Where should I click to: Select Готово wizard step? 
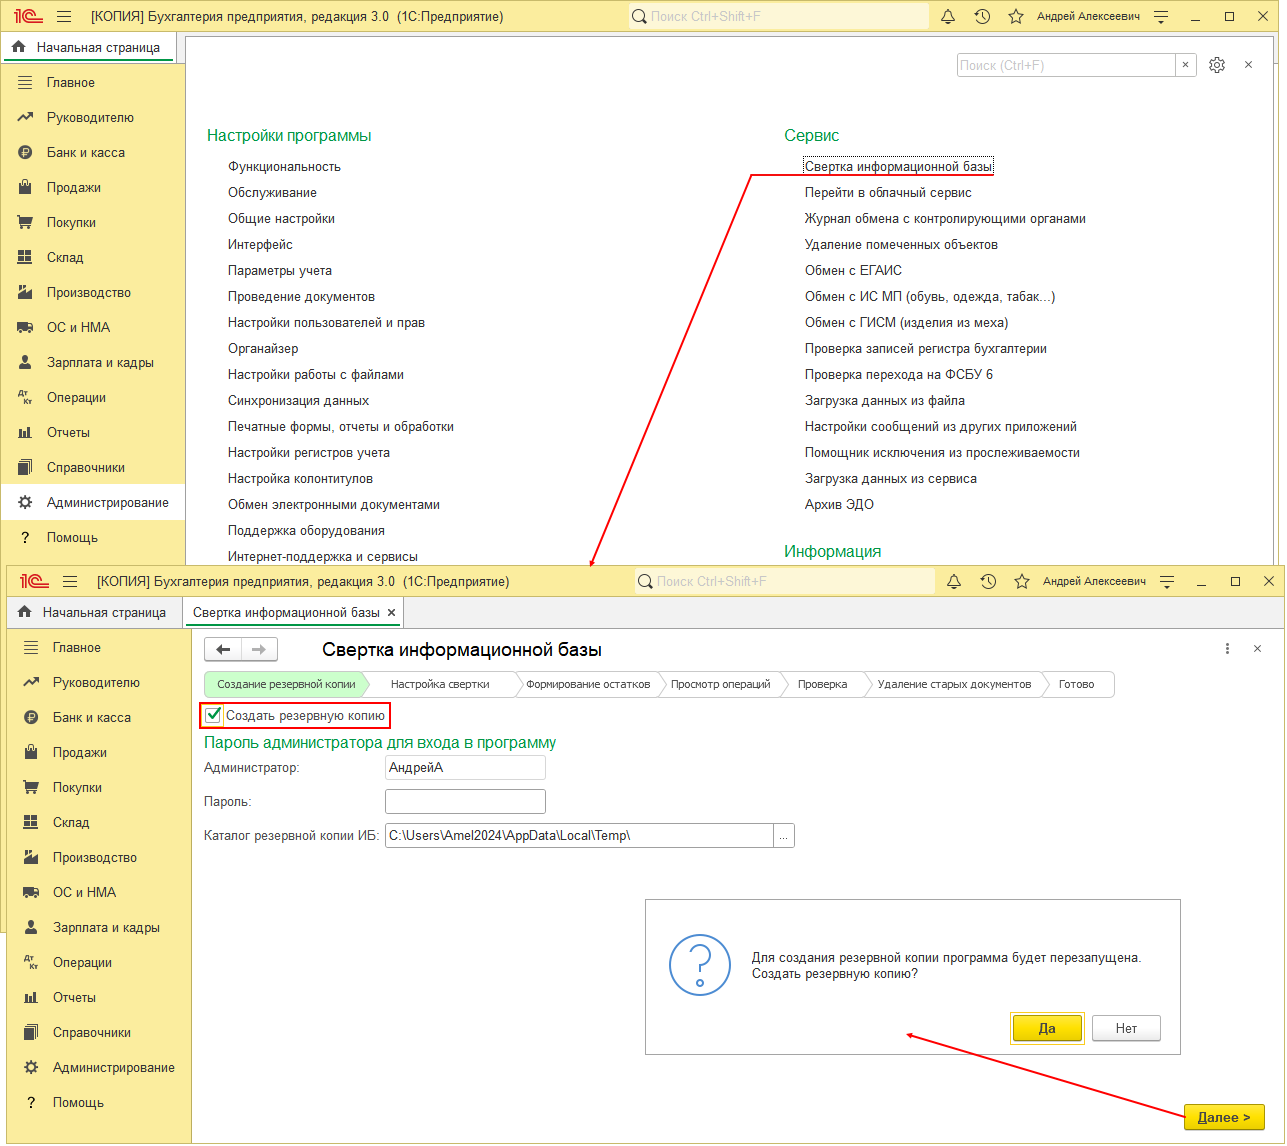pyautogui.click(x=1076, y=684)
